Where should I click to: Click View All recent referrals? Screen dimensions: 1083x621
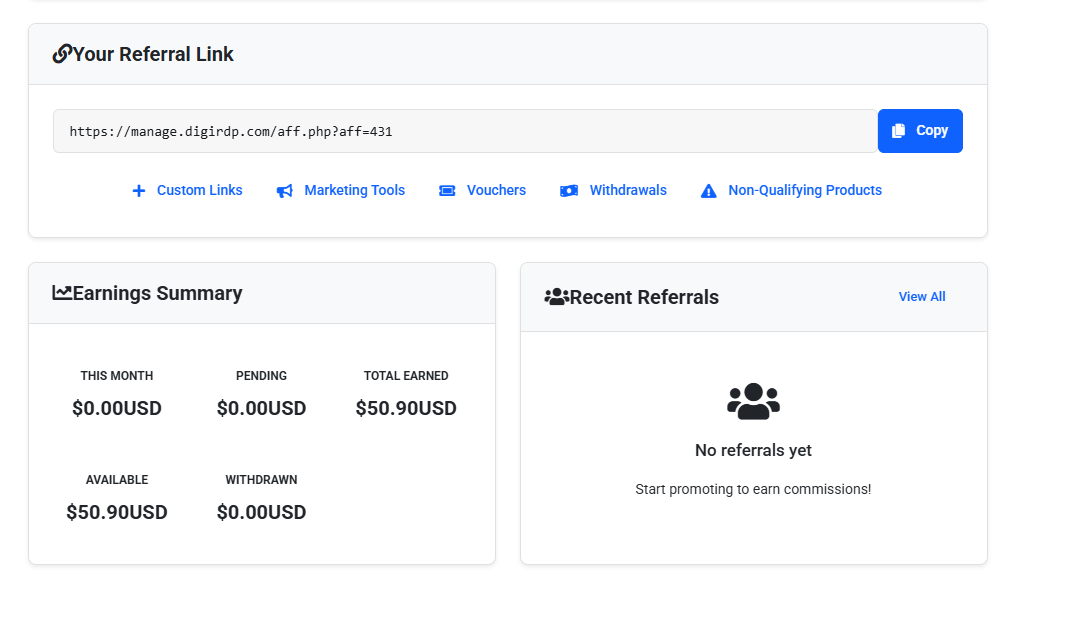[921, 296]
